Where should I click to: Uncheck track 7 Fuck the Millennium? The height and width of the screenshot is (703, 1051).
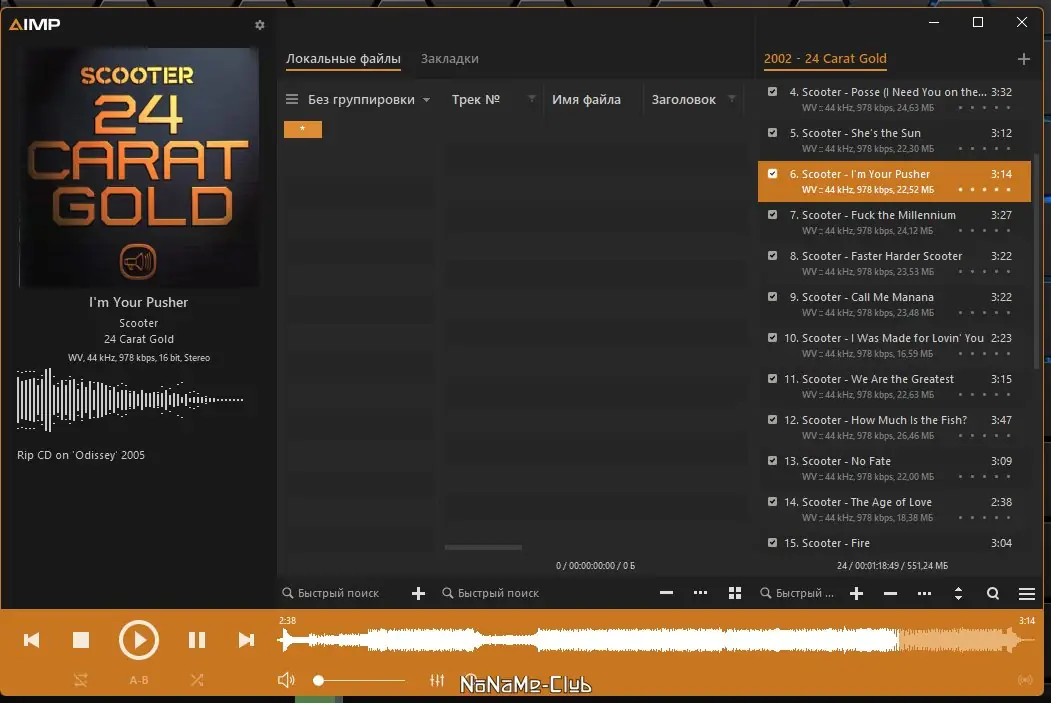tap(772, 214)
